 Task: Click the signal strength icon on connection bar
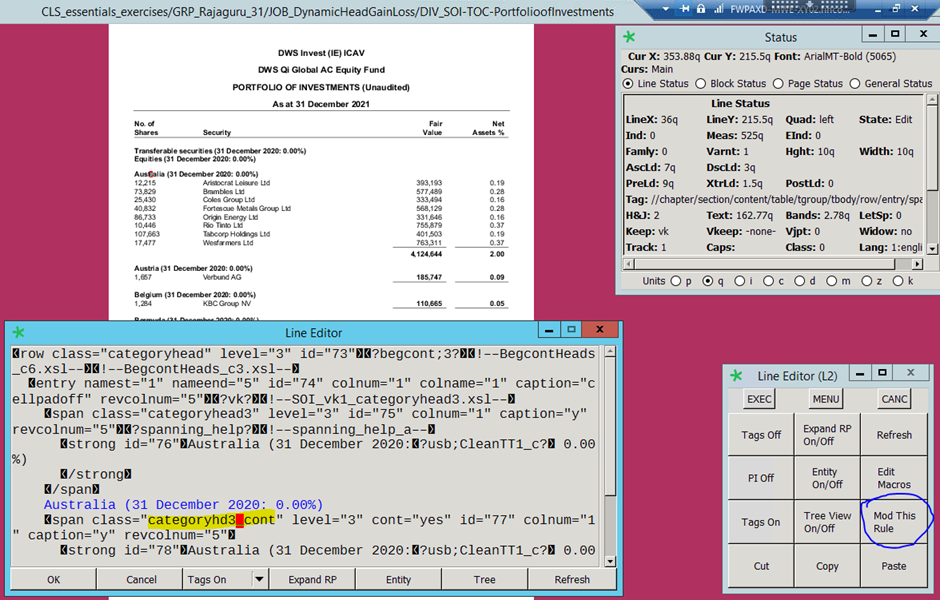tap(718, 9)
